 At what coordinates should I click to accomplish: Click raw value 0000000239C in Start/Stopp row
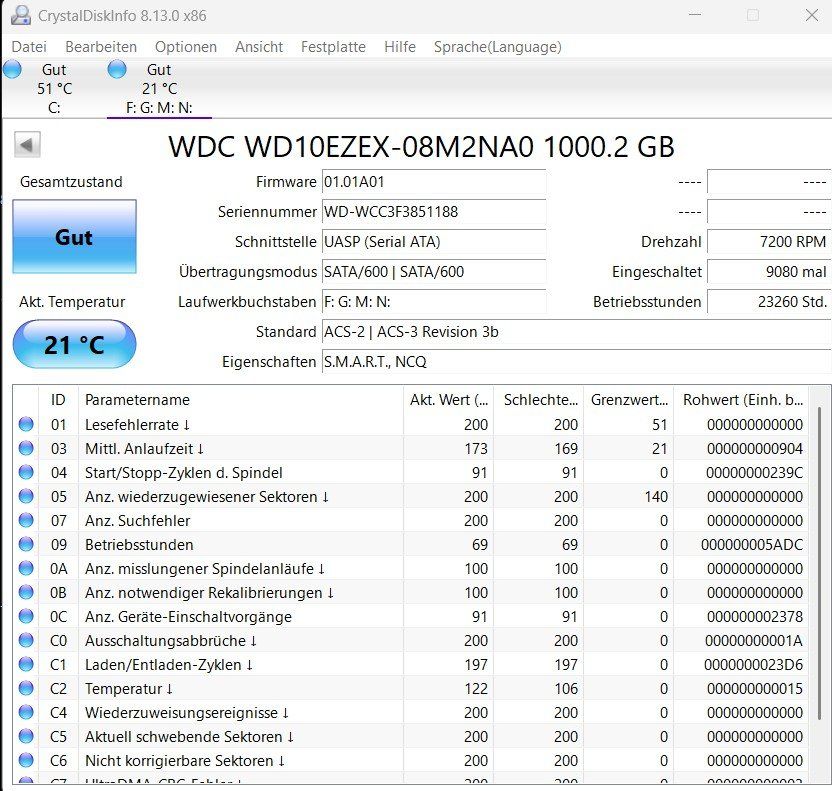click(754, 473)
